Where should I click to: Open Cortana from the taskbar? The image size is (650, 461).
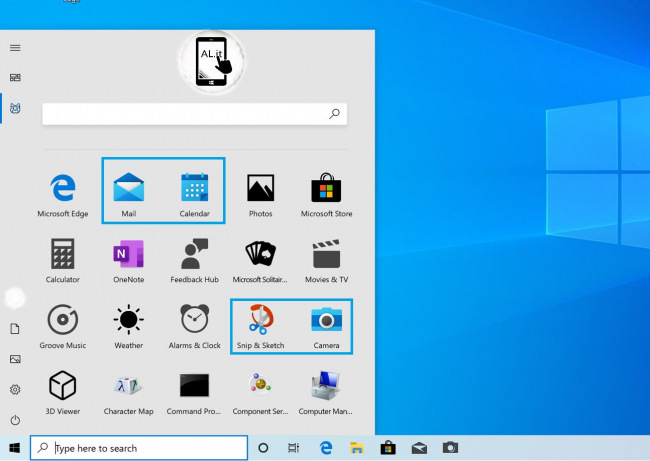click(x=263, y=448)
